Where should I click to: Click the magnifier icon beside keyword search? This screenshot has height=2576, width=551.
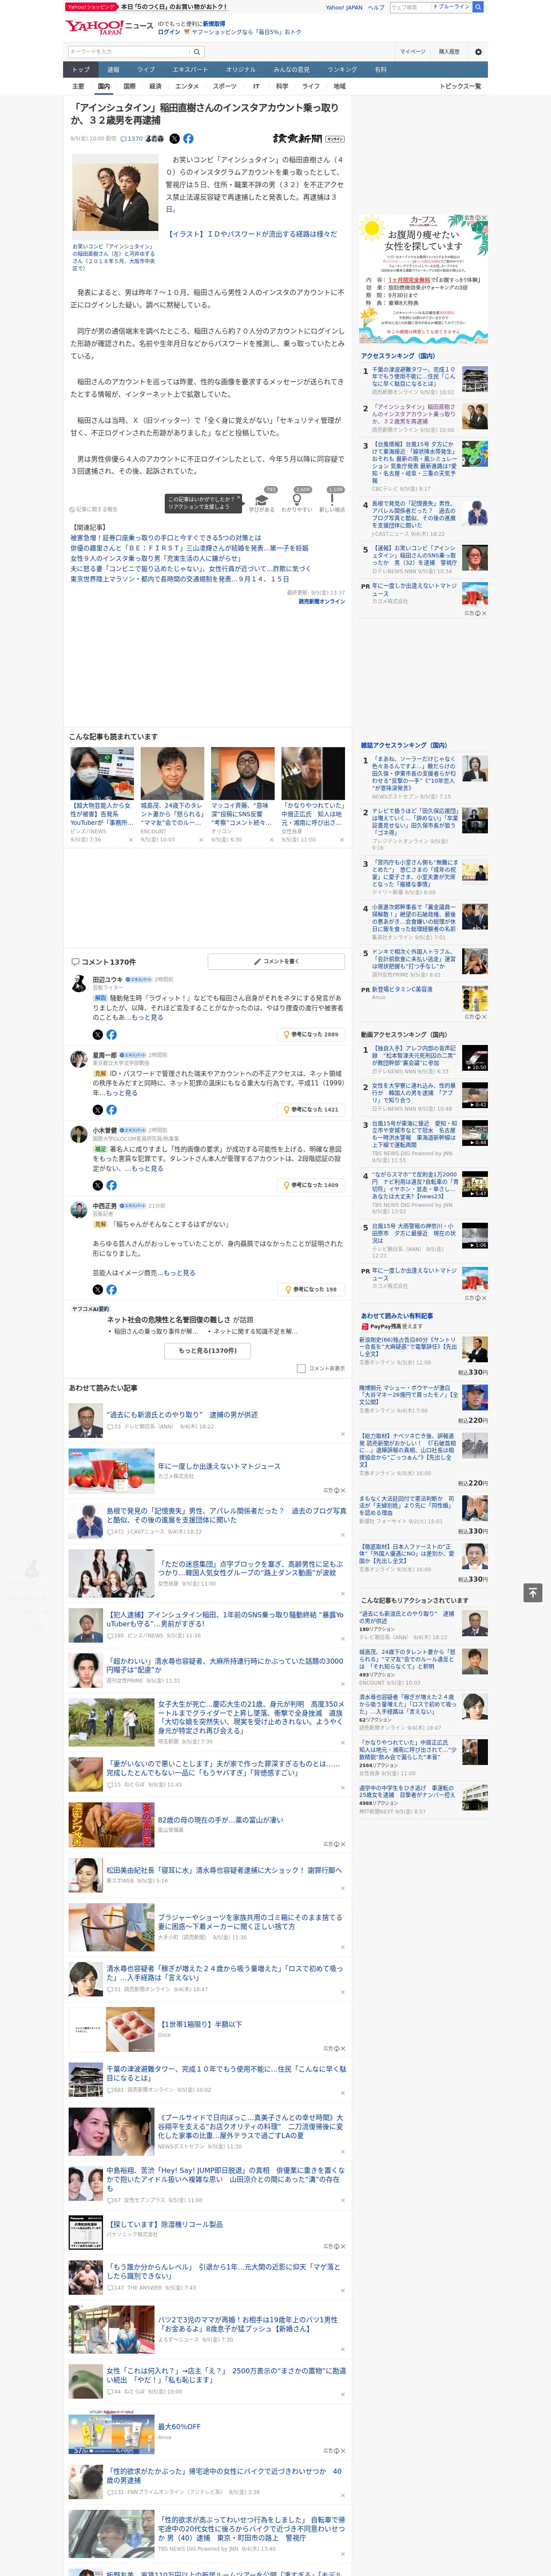196,51
